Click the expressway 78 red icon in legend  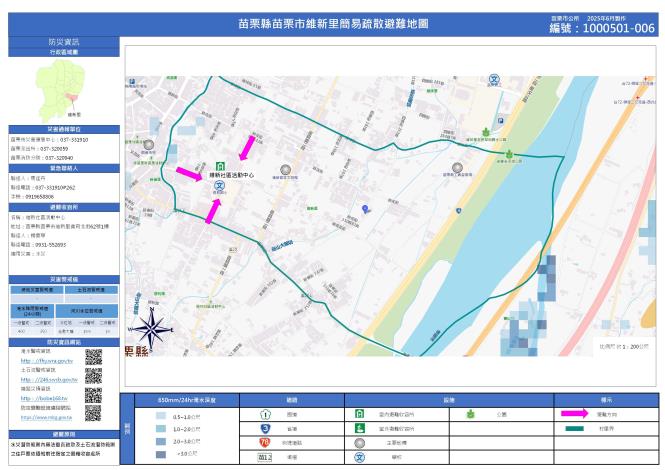265,441
